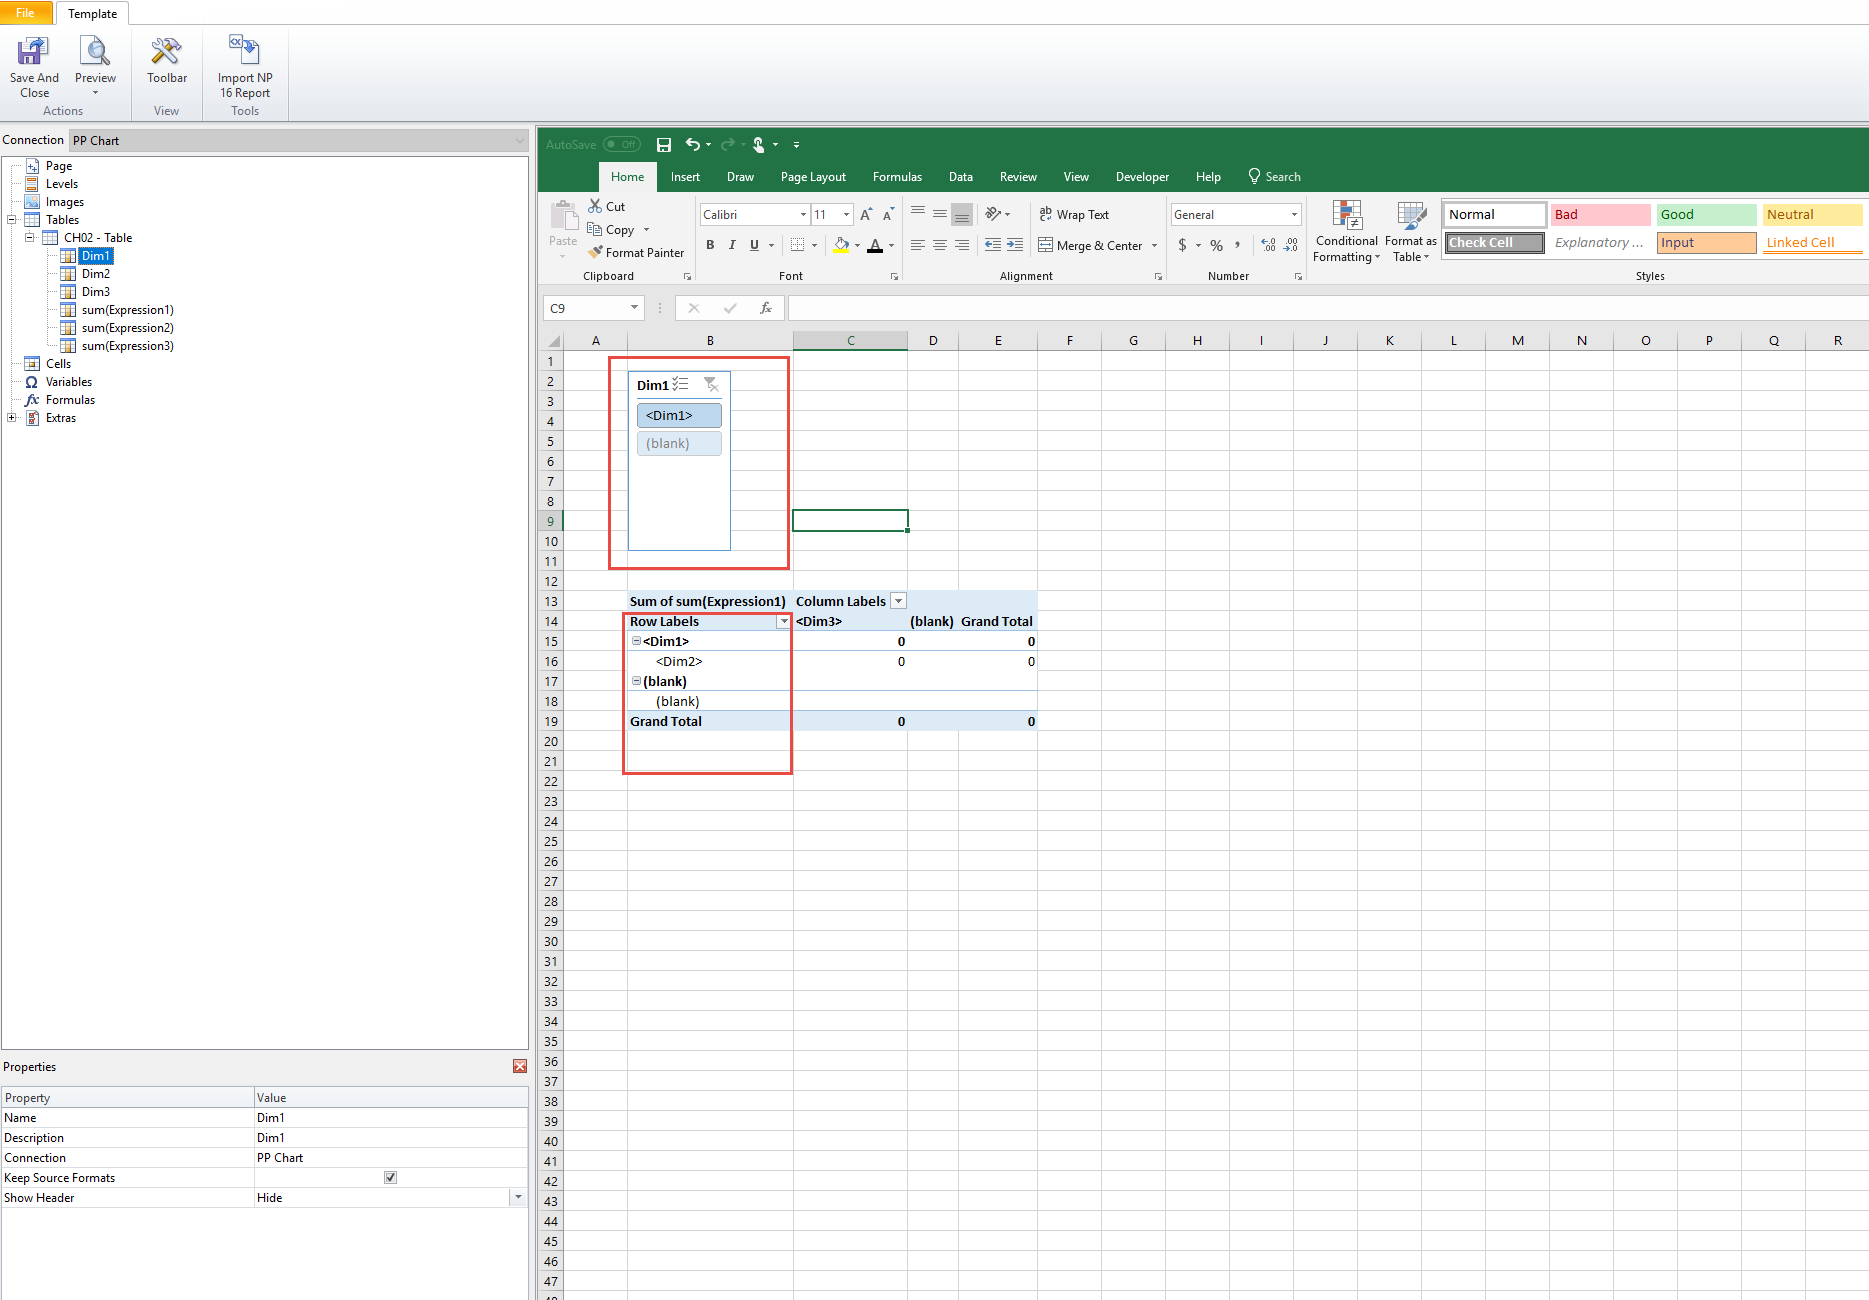This screenshot has height=1300, width=1869.
Task: Click the Format Painter icon
Action: (596, 253)
